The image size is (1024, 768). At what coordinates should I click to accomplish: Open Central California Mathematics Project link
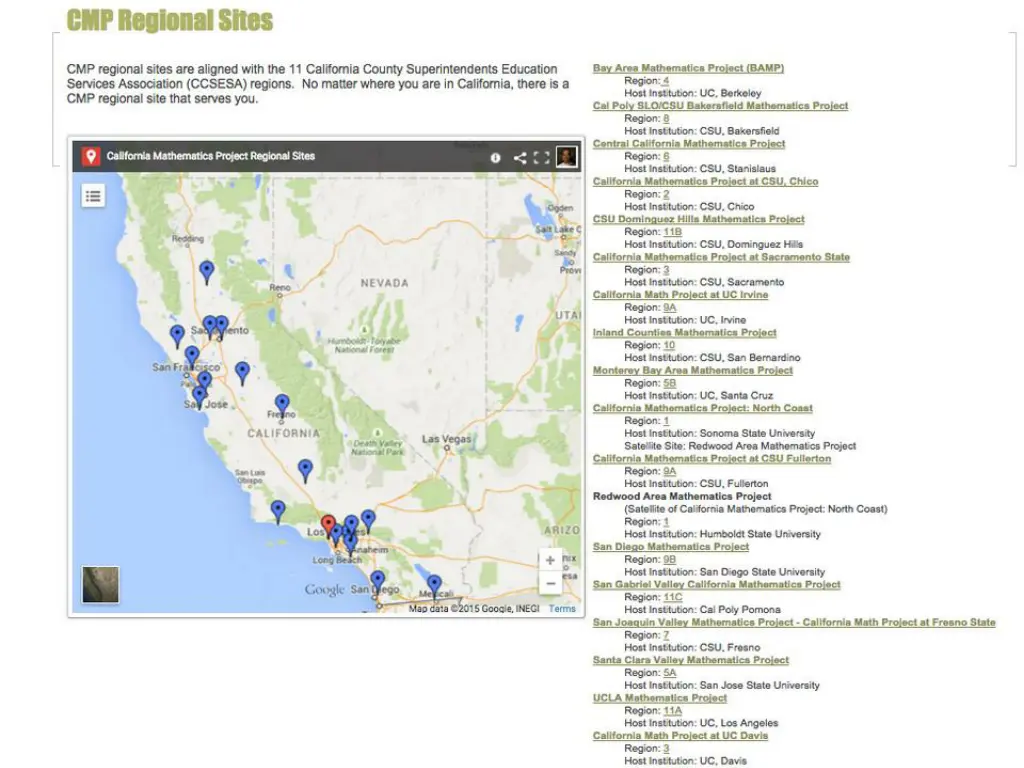tap(689, 144)
